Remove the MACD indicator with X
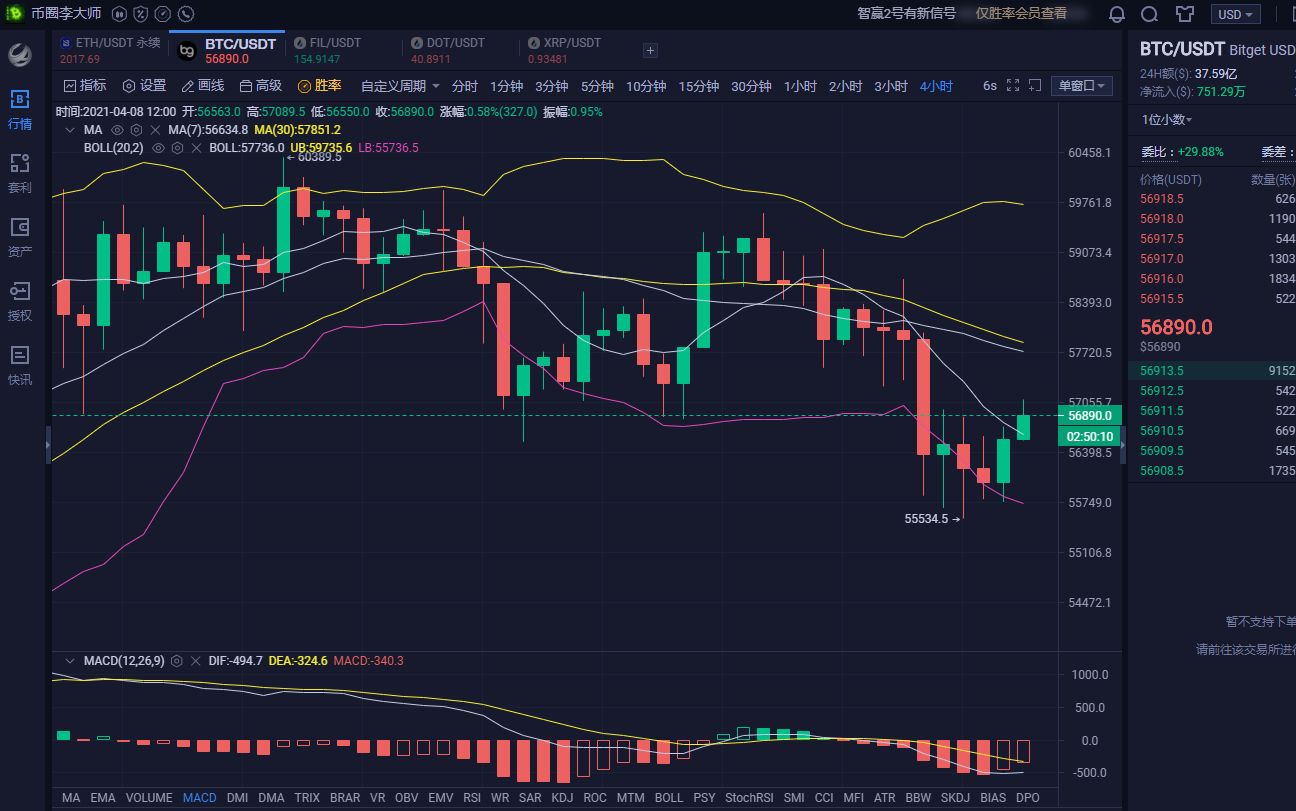Viewport: 1296px width, 811px height. pos(195,661)
